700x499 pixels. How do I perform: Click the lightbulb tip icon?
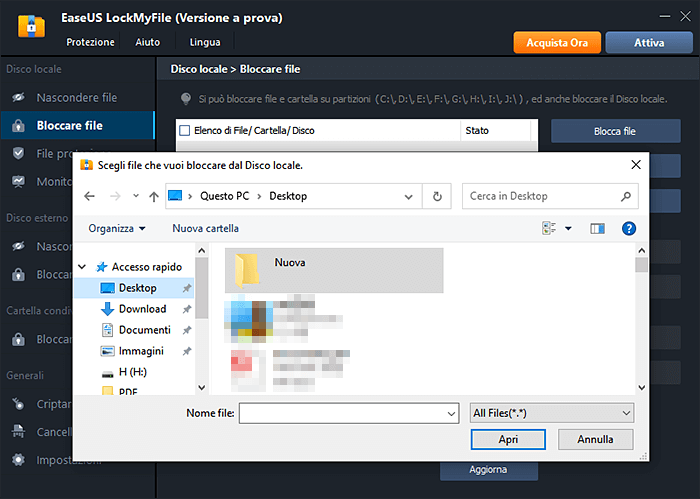(186, 99)
